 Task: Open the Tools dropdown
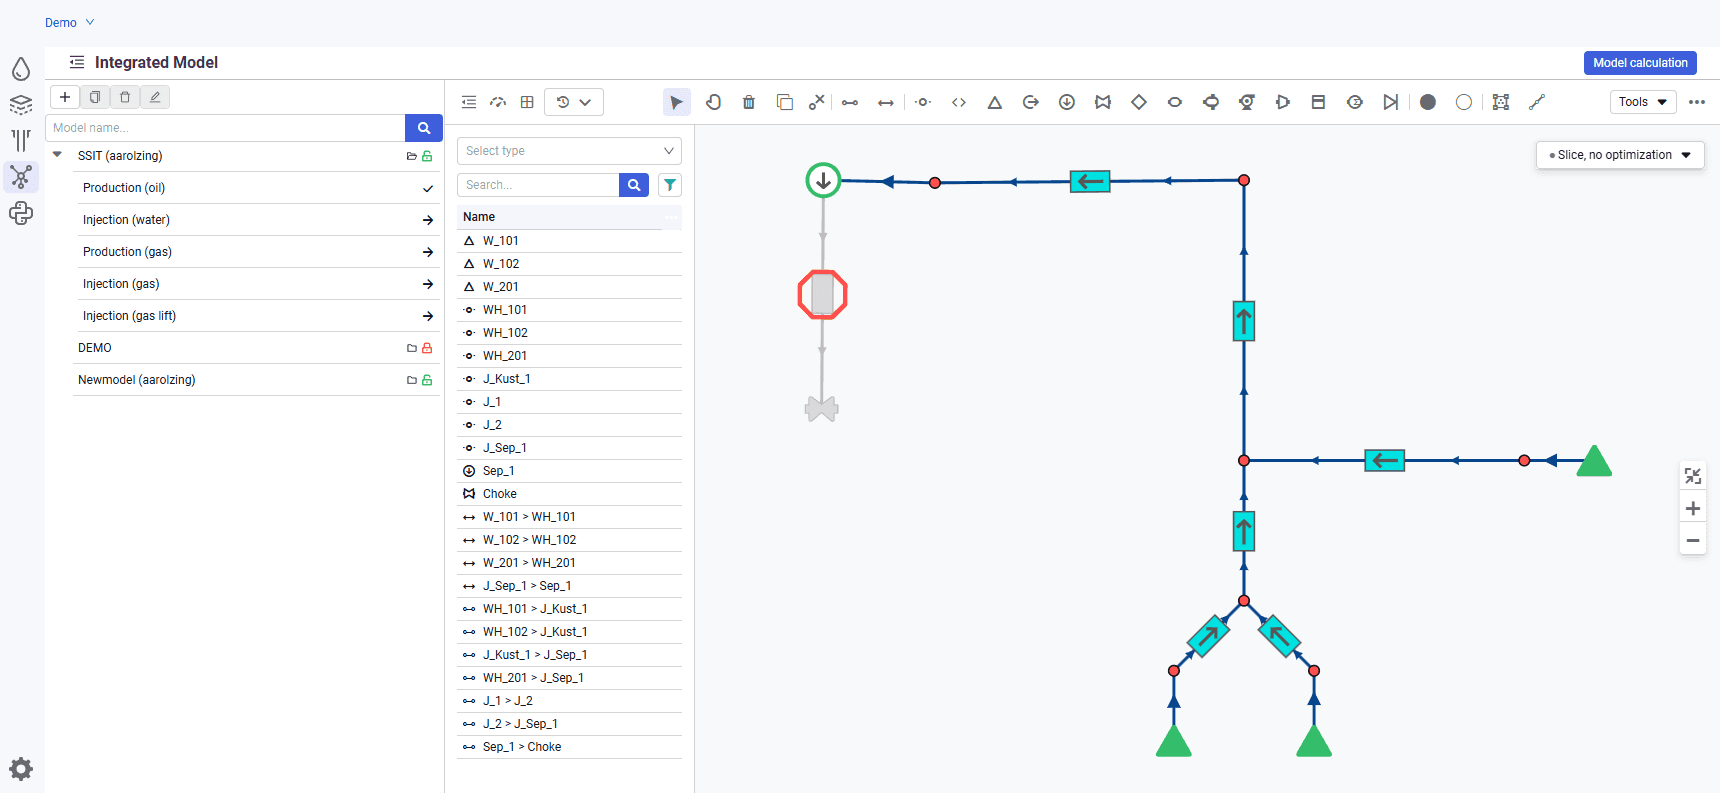click(1643, 102)
